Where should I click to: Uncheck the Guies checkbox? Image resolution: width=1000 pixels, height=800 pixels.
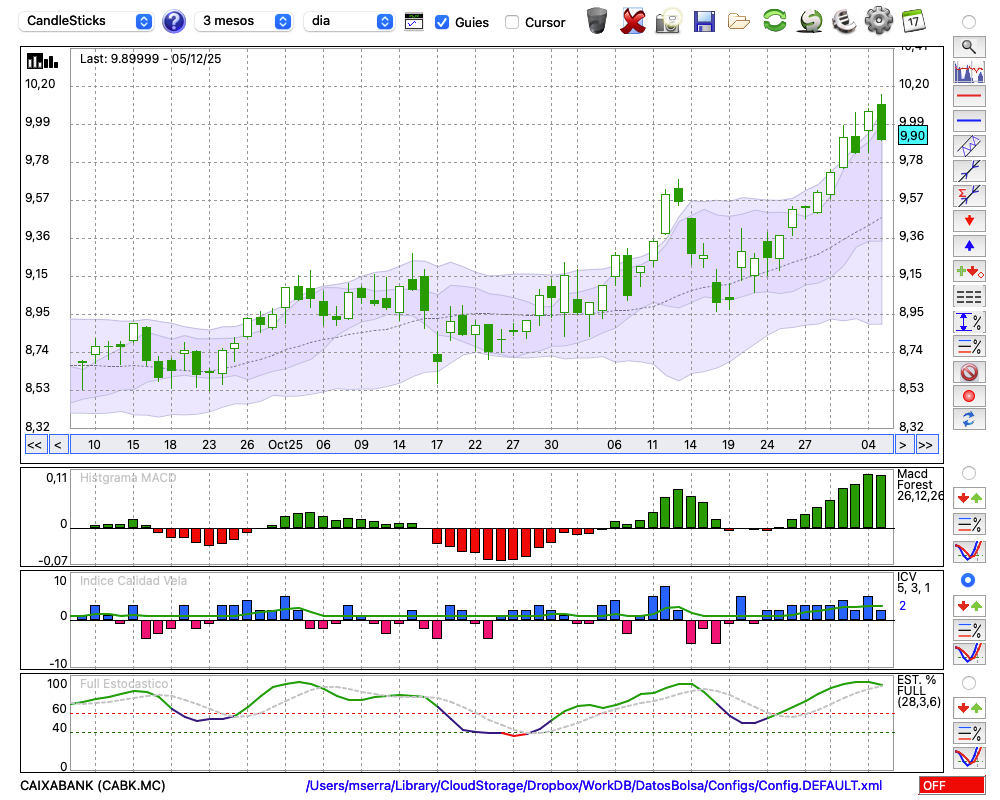[441, 22]
